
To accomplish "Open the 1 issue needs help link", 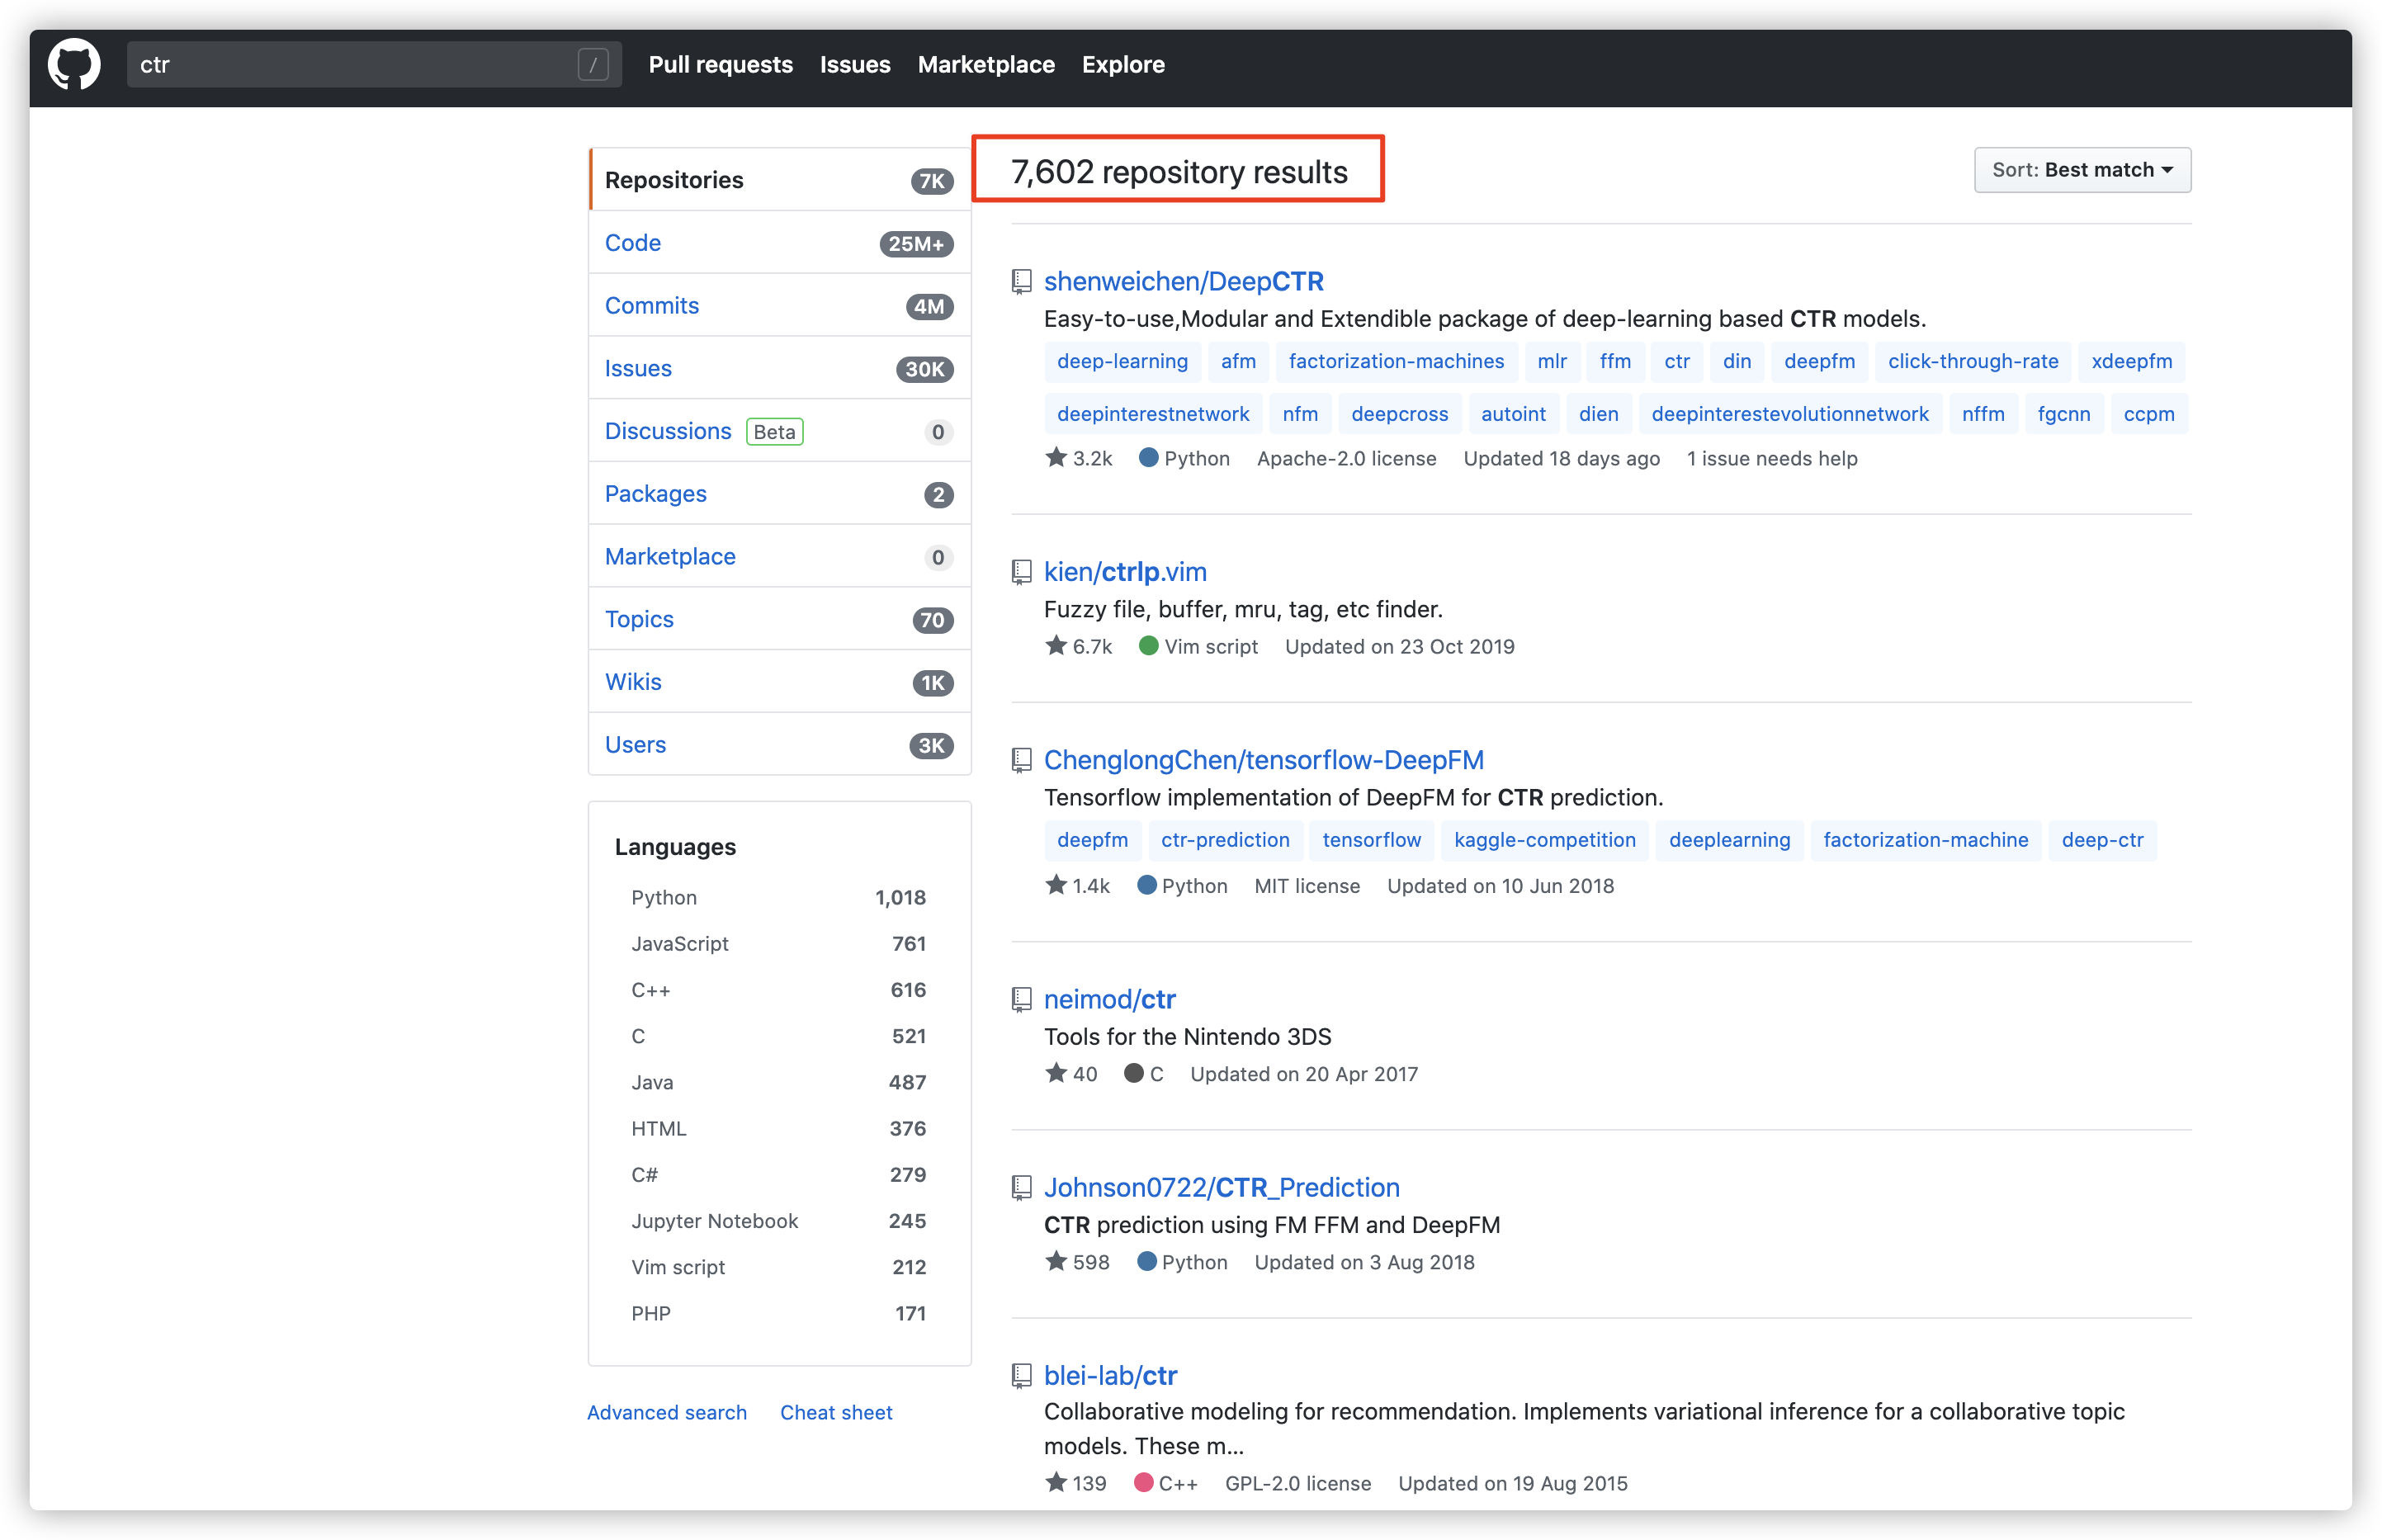I will tap(1772, 458).
